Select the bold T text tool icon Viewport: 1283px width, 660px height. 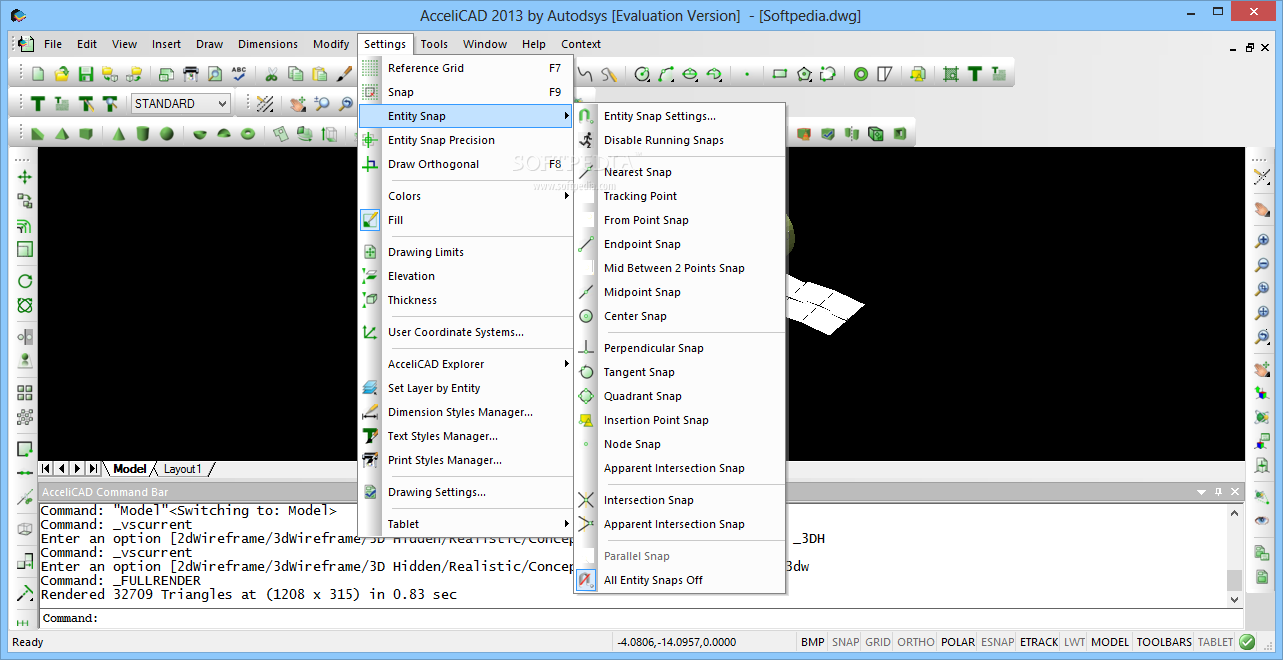[x=38, y=104]
